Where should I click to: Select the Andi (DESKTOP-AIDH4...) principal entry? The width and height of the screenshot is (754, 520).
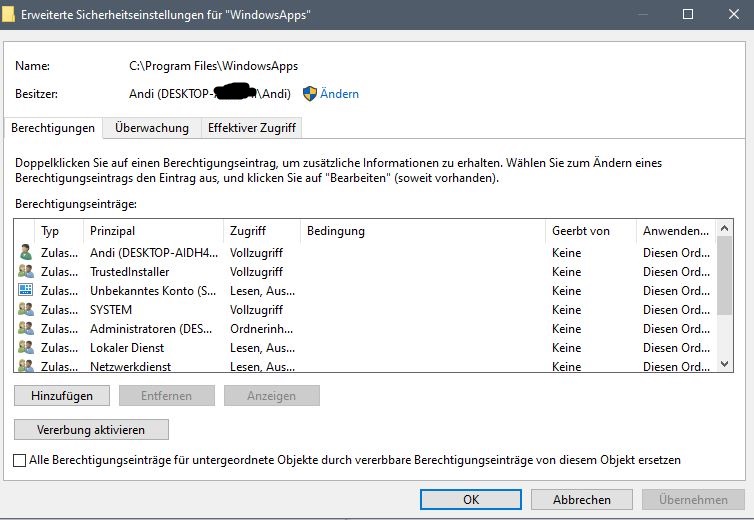[154, 253]
